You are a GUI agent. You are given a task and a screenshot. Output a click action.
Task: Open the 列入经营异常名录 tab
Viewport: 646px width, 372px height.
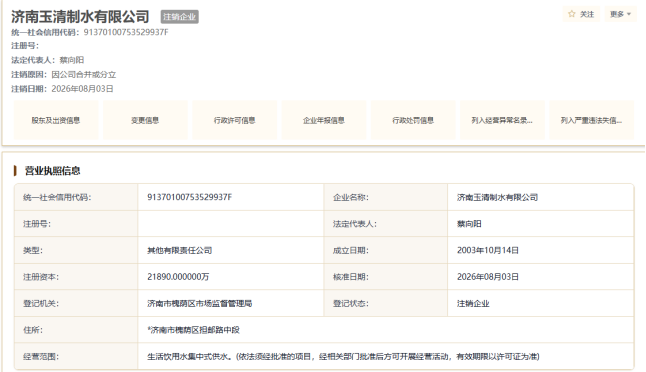tap(502, 120)
